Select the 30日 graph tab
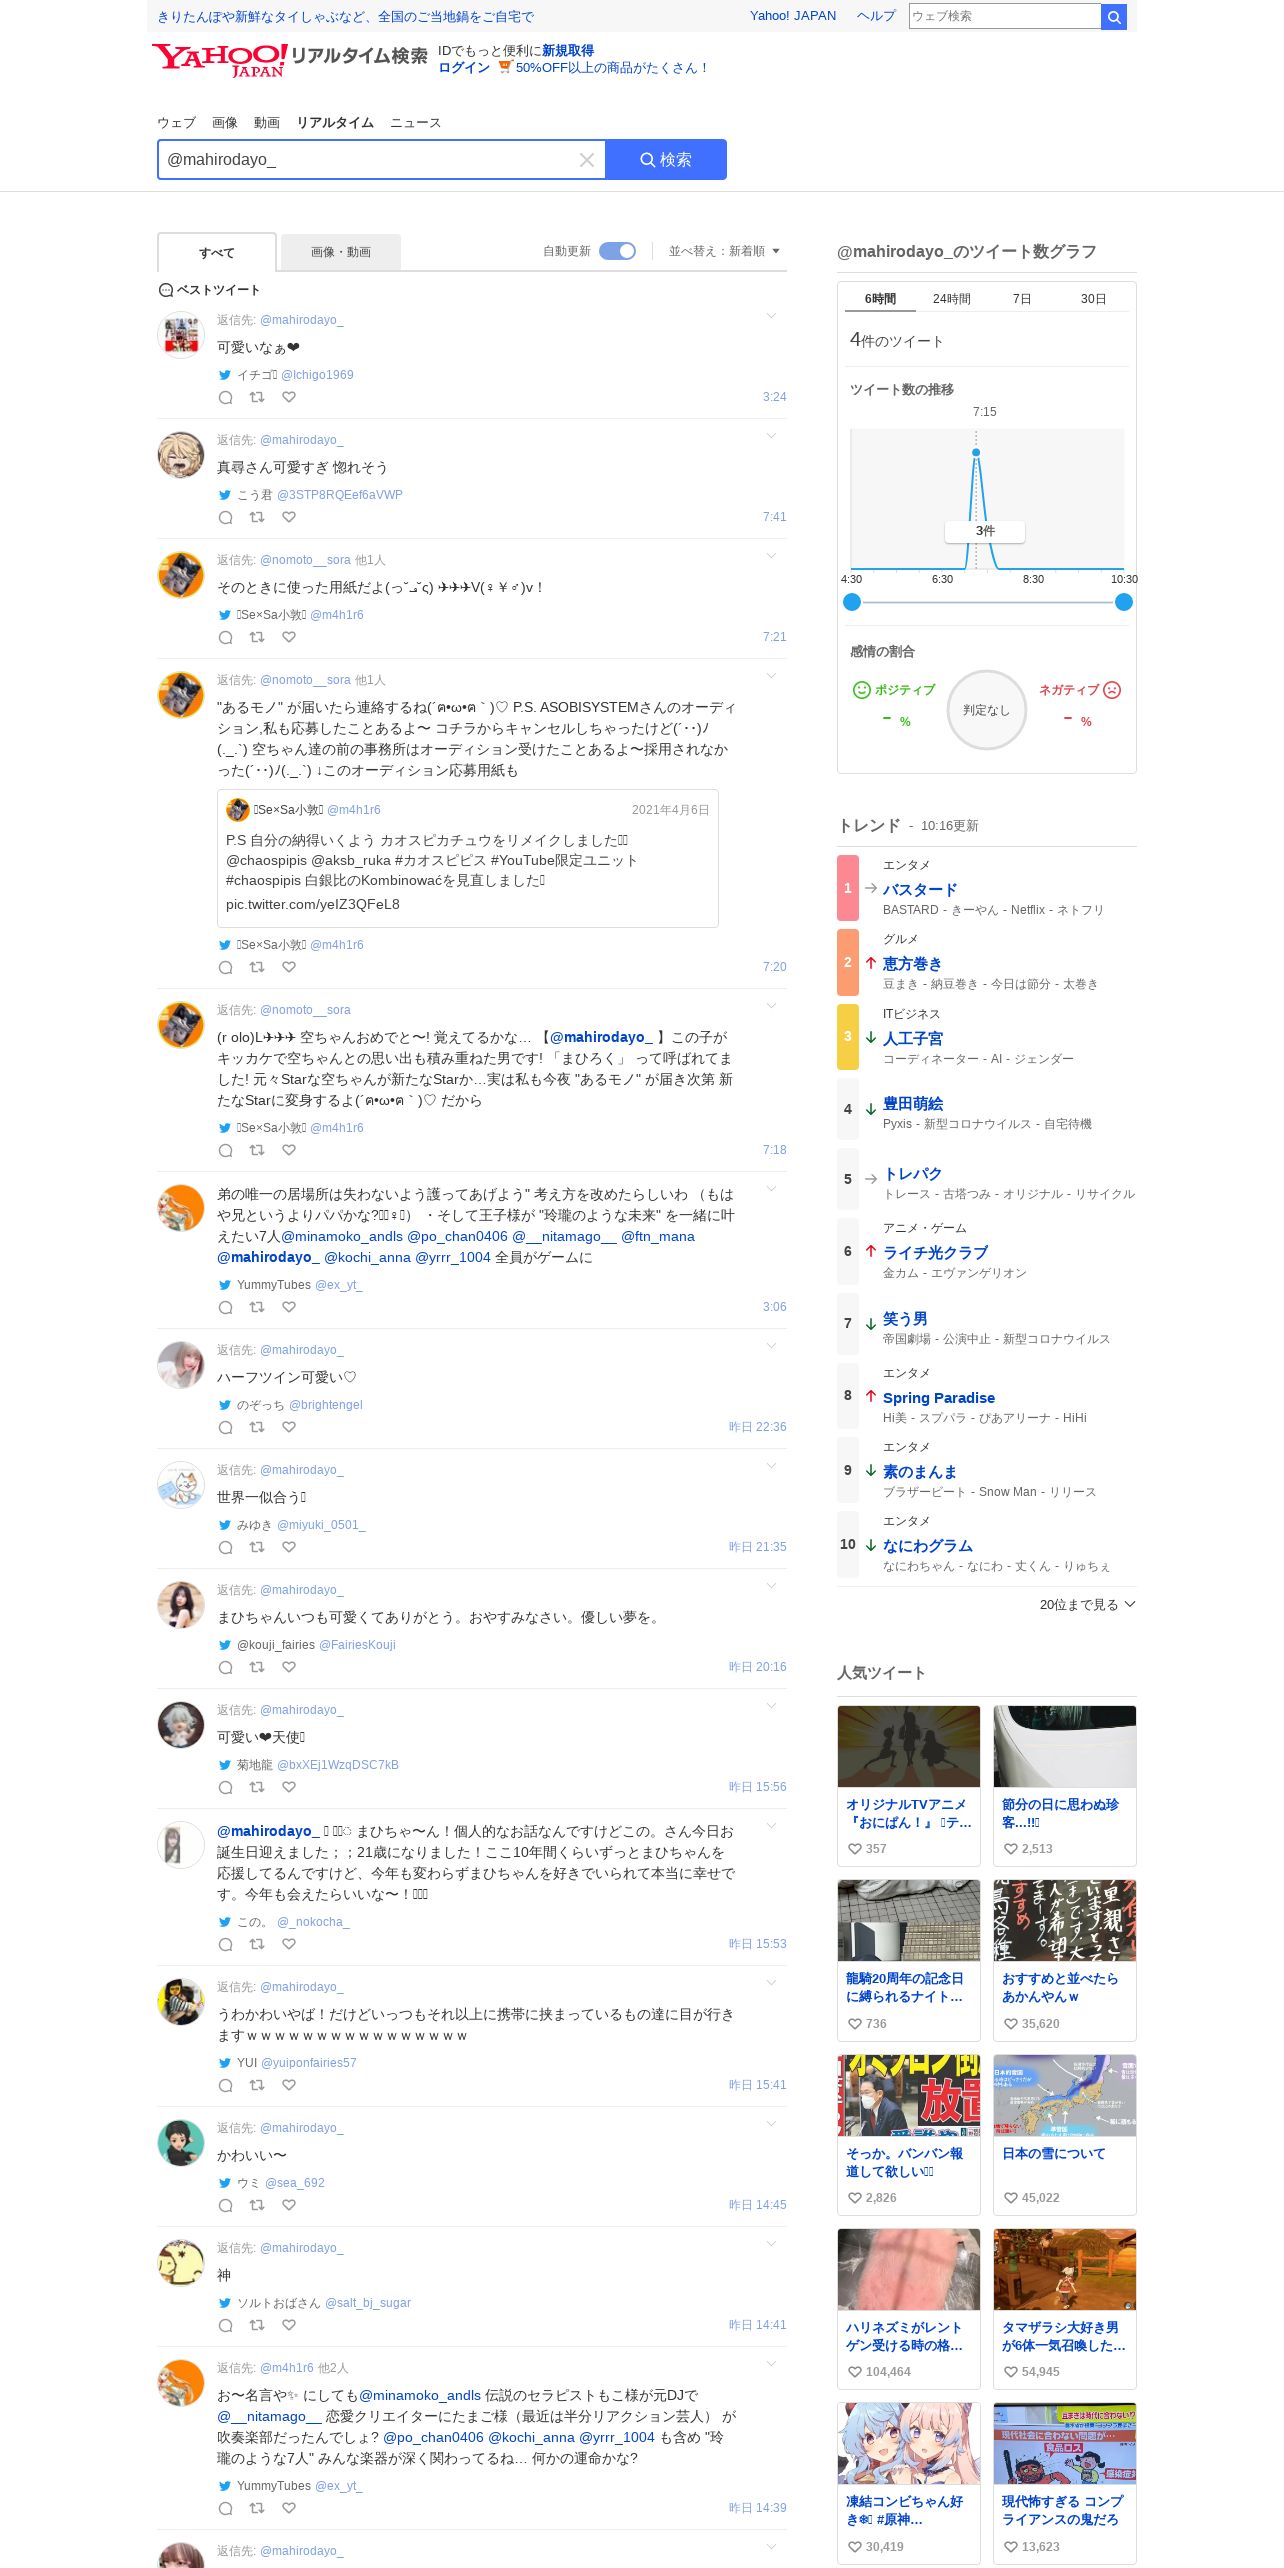The width and height of the screenshot is (1284, 2568). tap(1093, 299)
